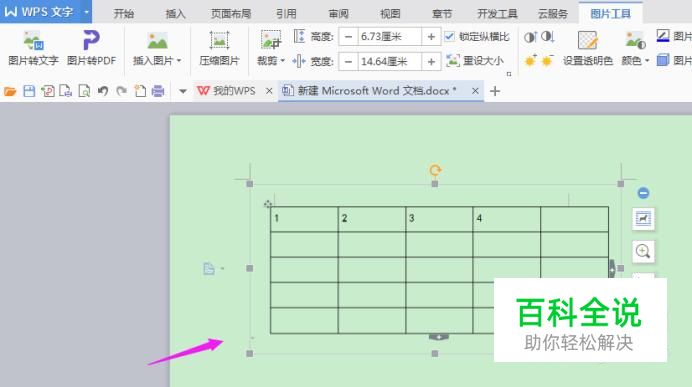Open the WPS 文字 application menu dropdown
This screenshot has height=387, width=692.
pos(86,12)
